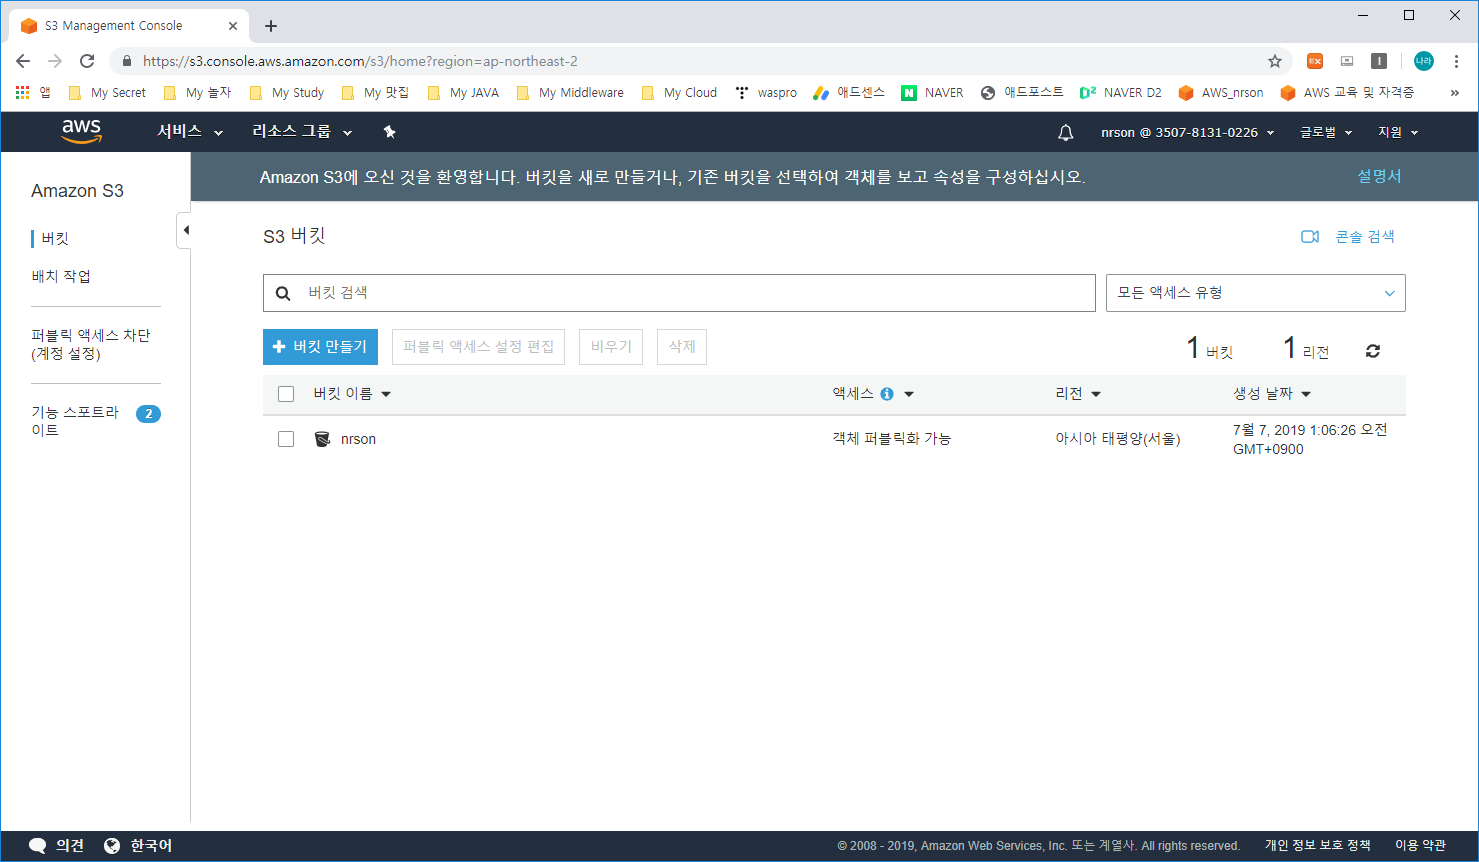Sort by 생성 날짜 column arrow
Screen dimensions: 1479x862
point(1306,394)
